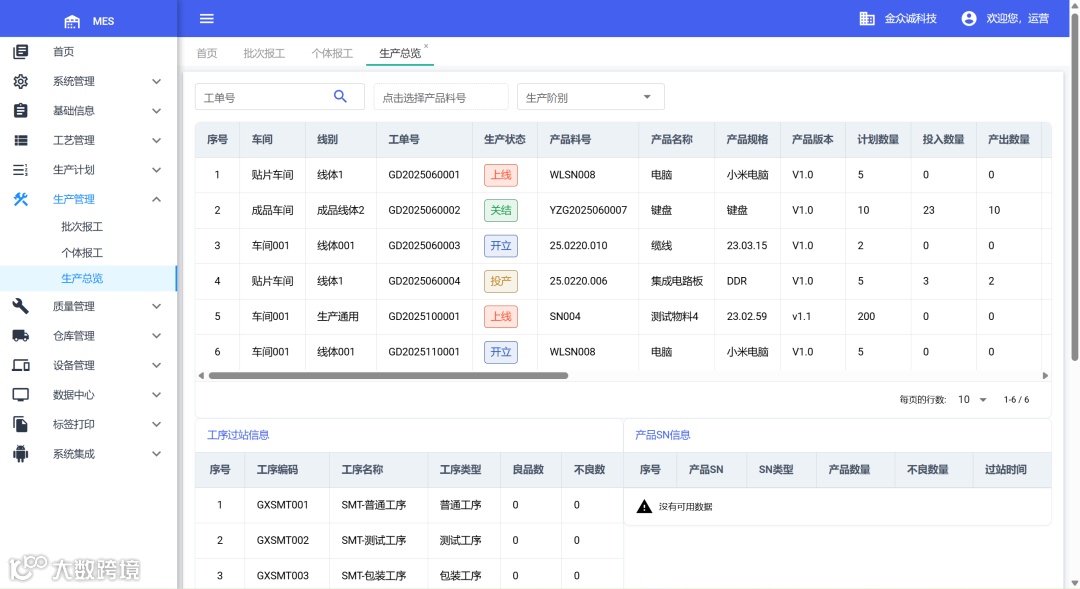Expand the 设备管理 chevron
1080x589 pixels.
(x=156, y=365)
